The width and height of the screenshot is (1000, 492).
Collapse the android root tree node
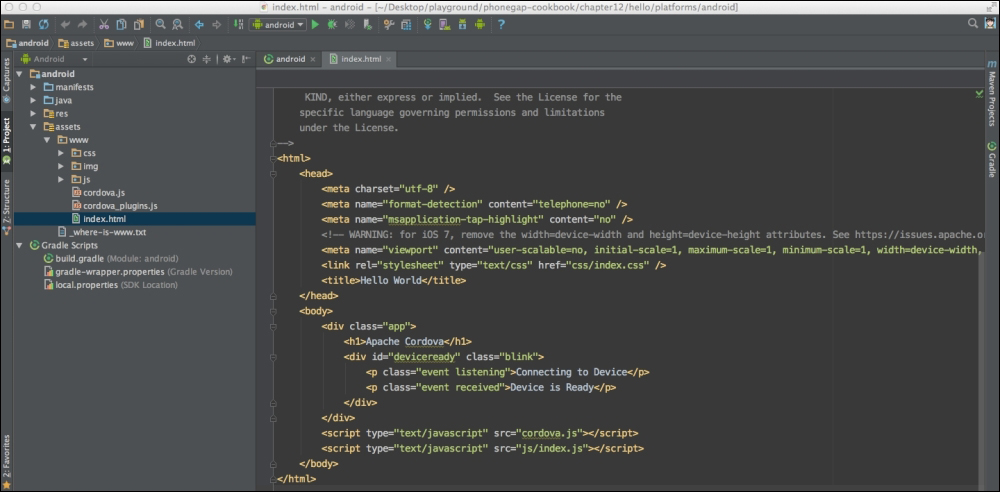pos(20,74)
